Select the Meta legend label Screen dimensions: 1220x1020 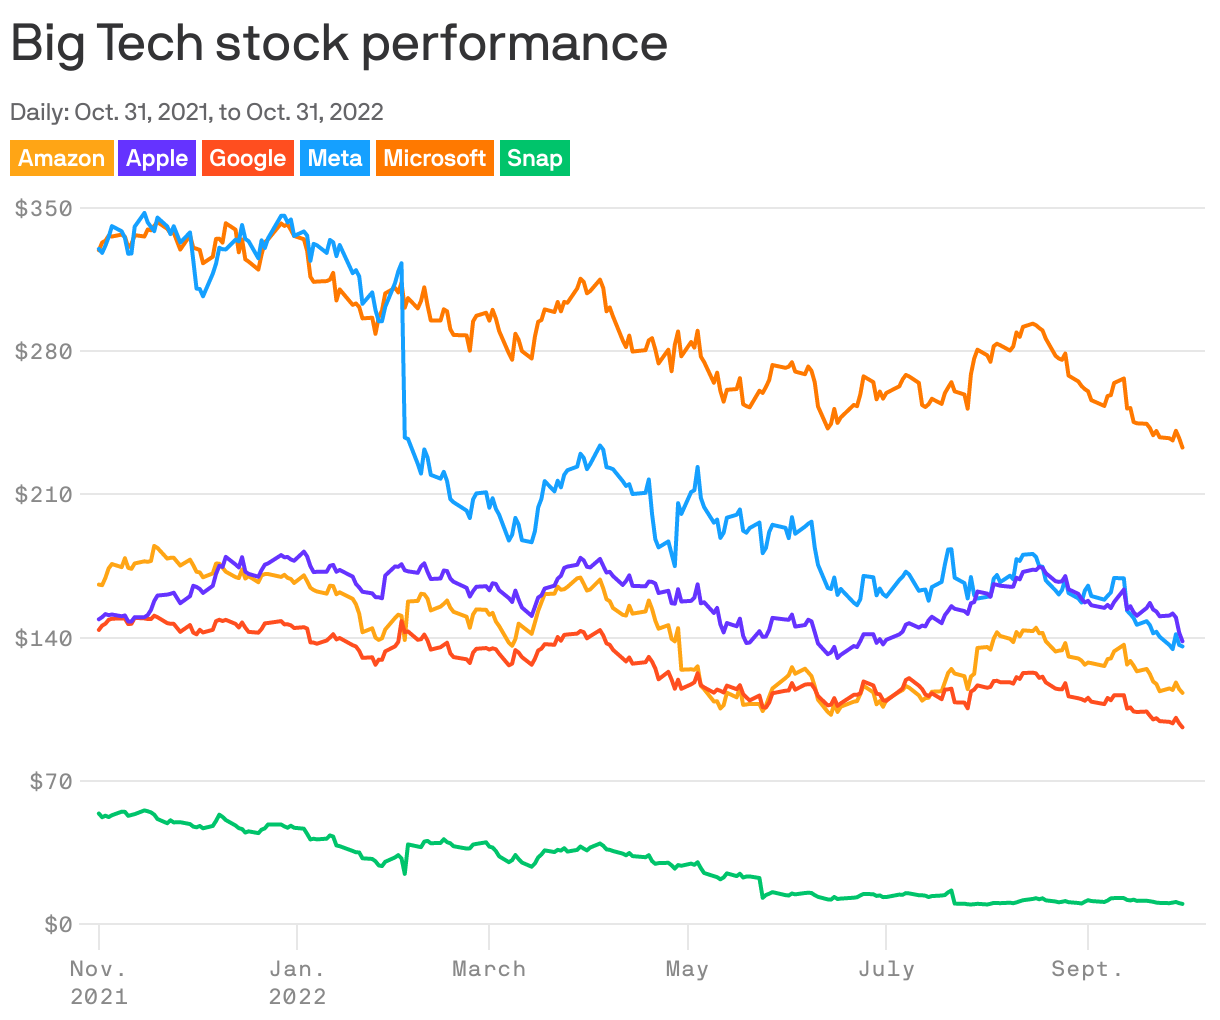point(335,158)
